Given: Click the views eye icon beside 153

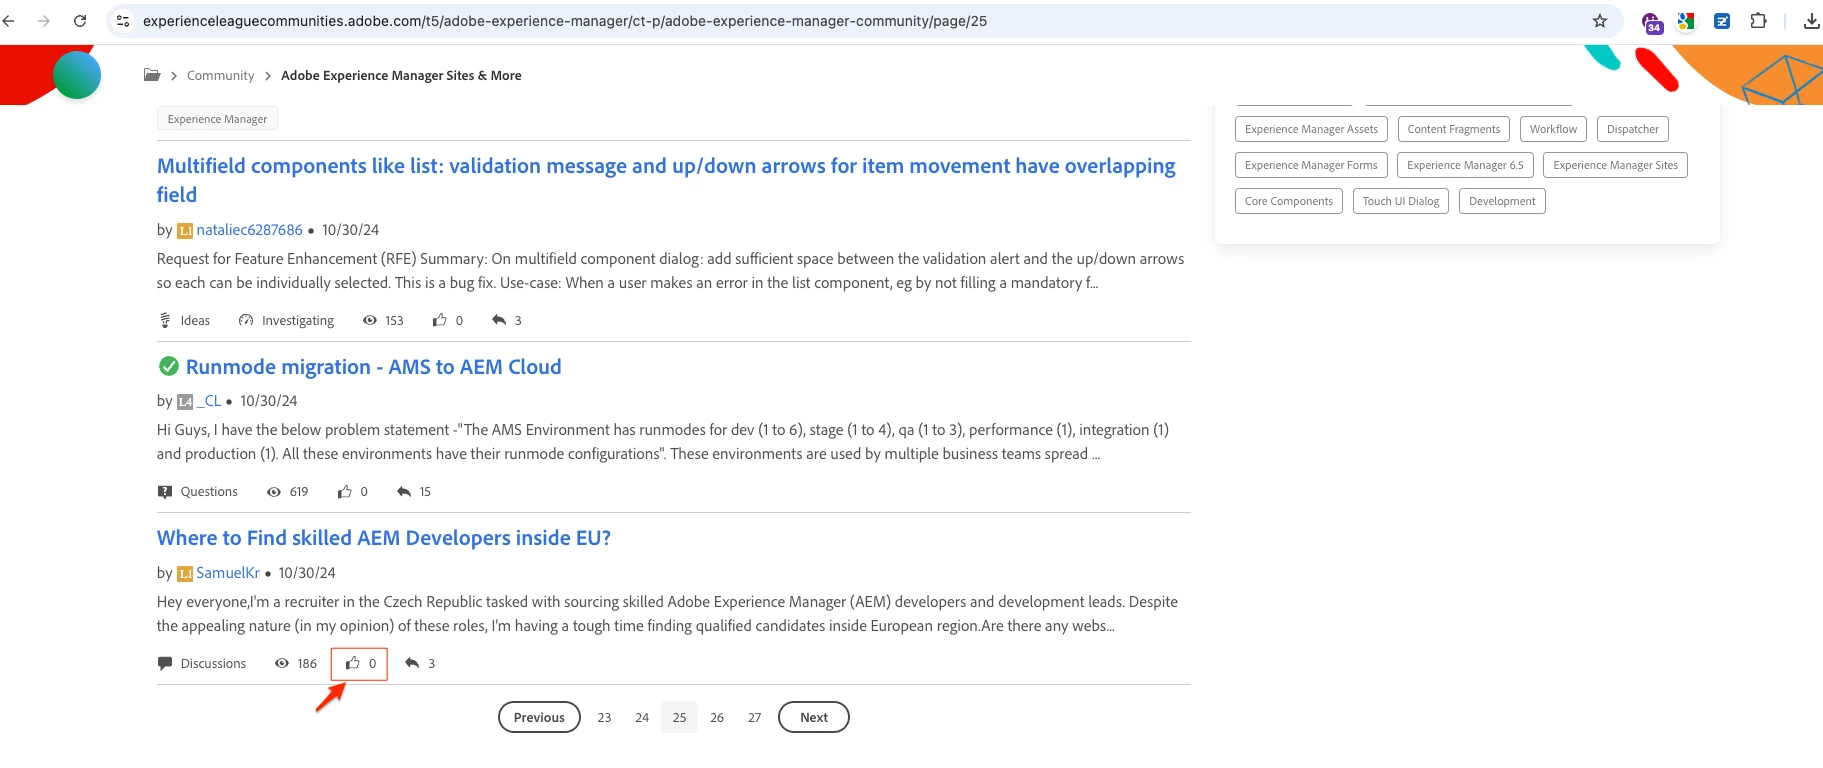Looking at the screenshot, I should click(370, 320).
